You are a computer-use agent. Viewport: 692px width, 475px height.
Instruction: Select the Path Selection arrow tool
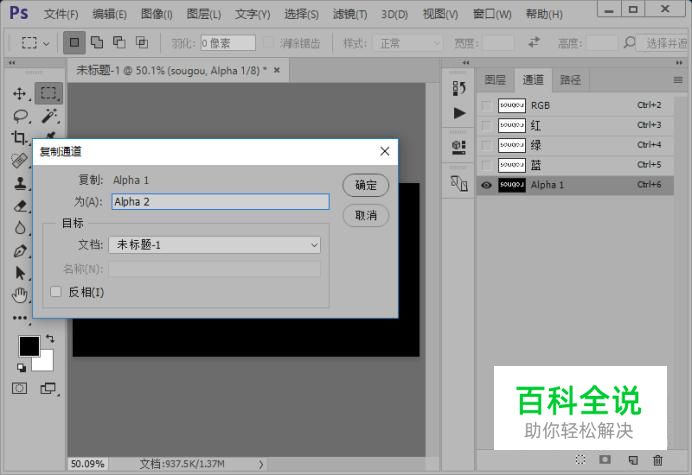pos(19,273)
